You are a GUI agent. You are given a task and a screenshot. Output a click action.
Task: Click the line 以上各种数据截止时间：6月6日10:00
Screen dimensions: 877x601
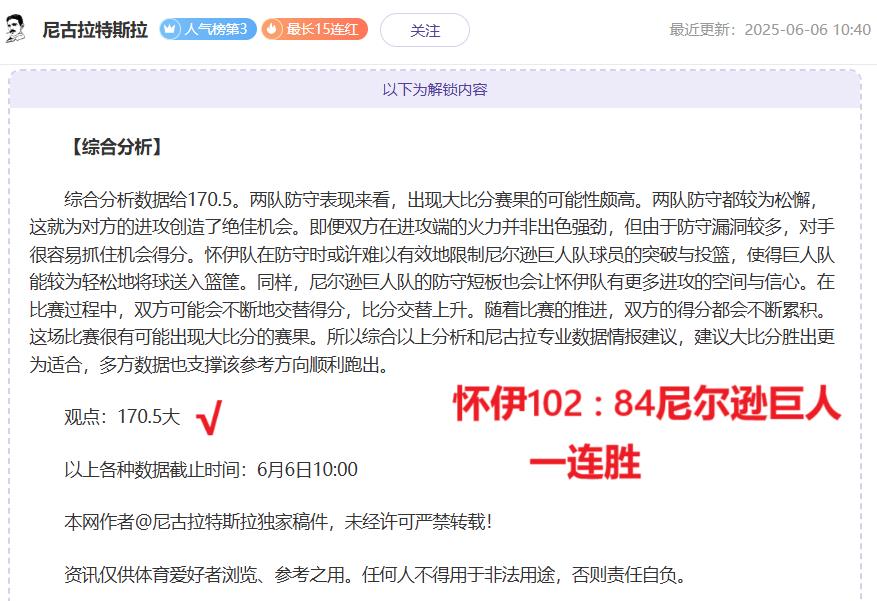click(x=211, y=470)
